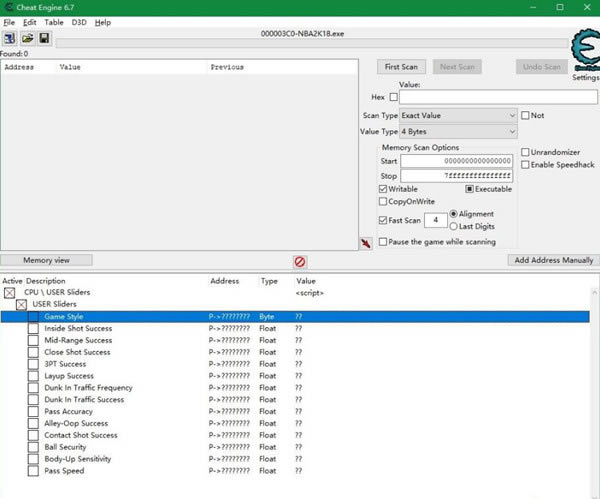Activate the Game Style entry checkbox
This screenshot has width=600, height=499.
[33, 317]
